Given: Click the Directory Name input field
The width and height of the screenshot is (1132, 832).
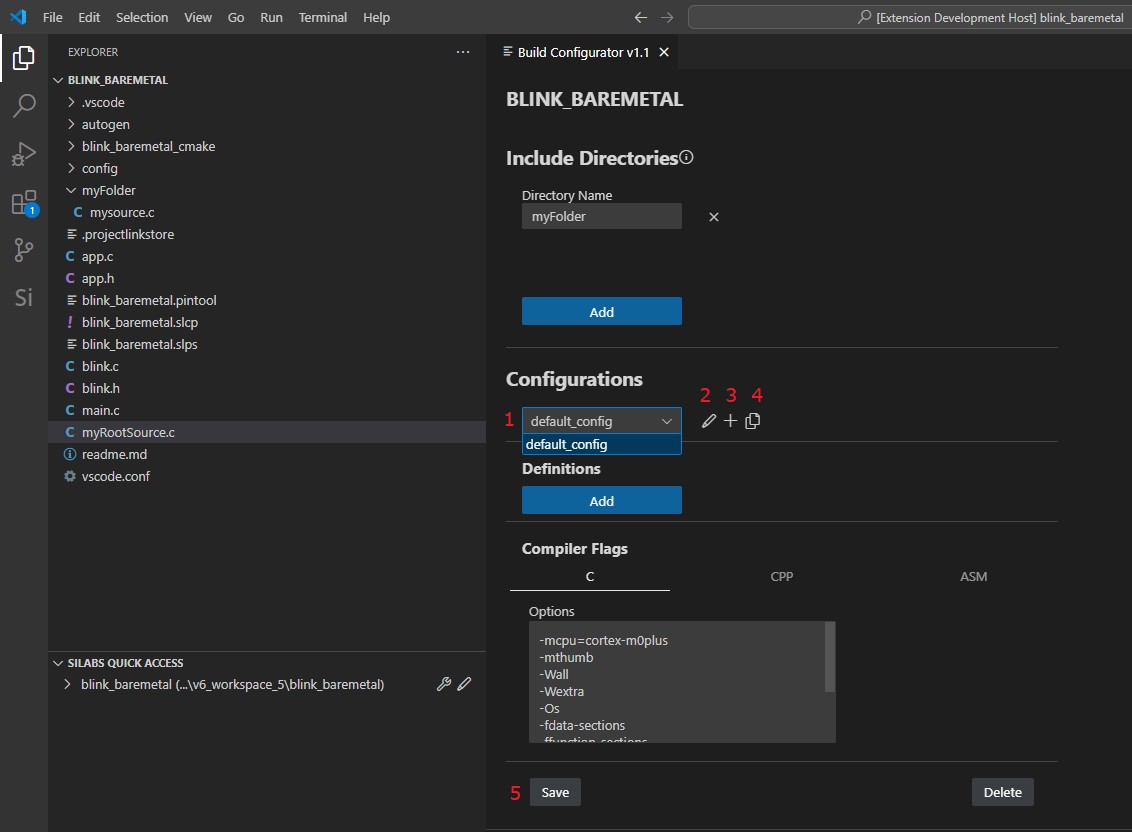Looking at the screenshot, I should (x=601, y=216).
